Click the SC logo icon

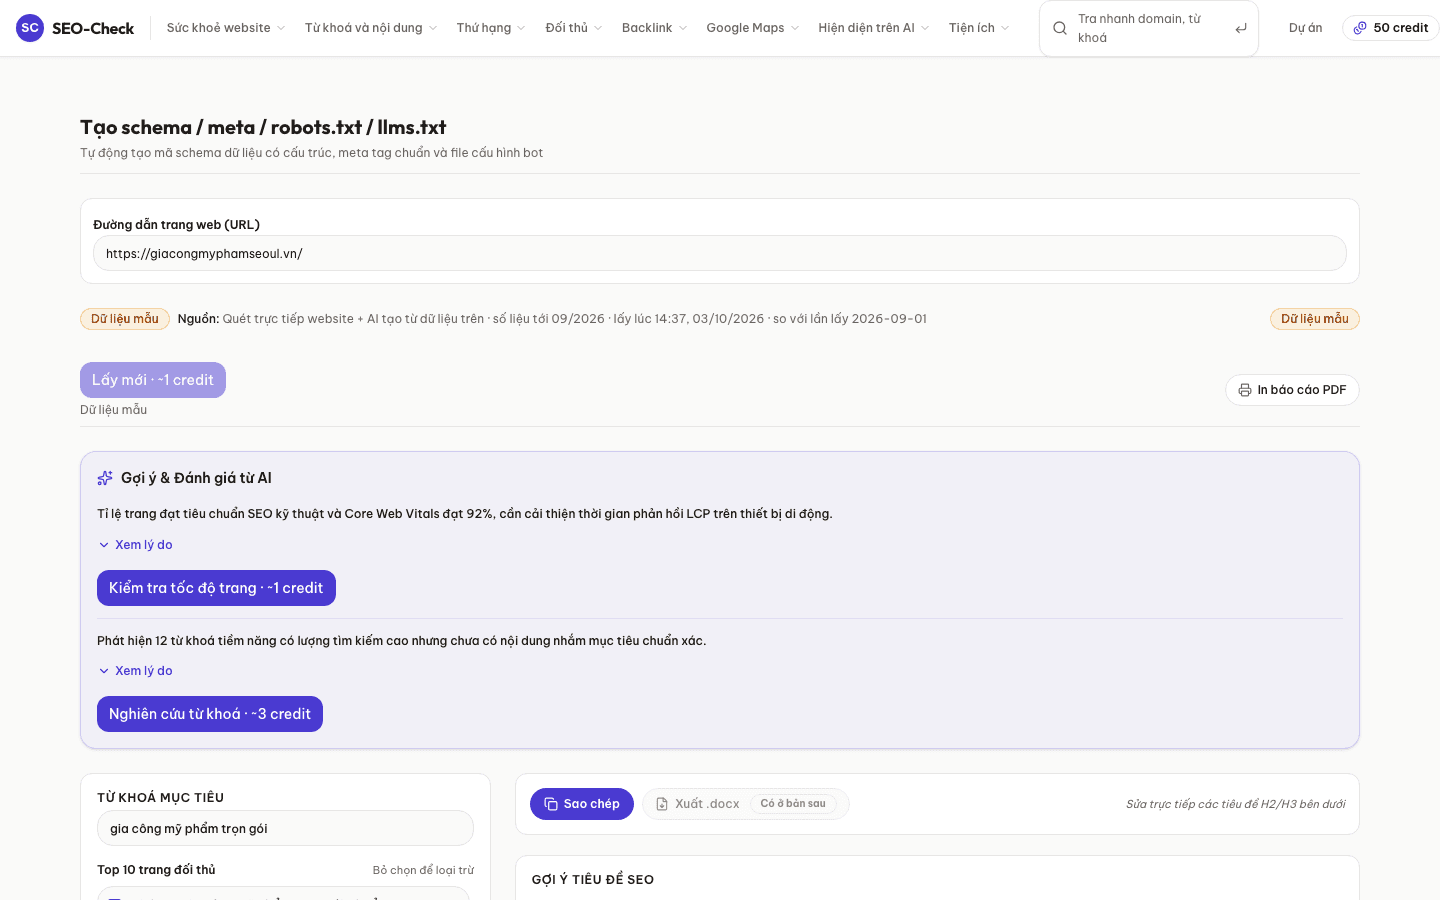tap(30, 28)
